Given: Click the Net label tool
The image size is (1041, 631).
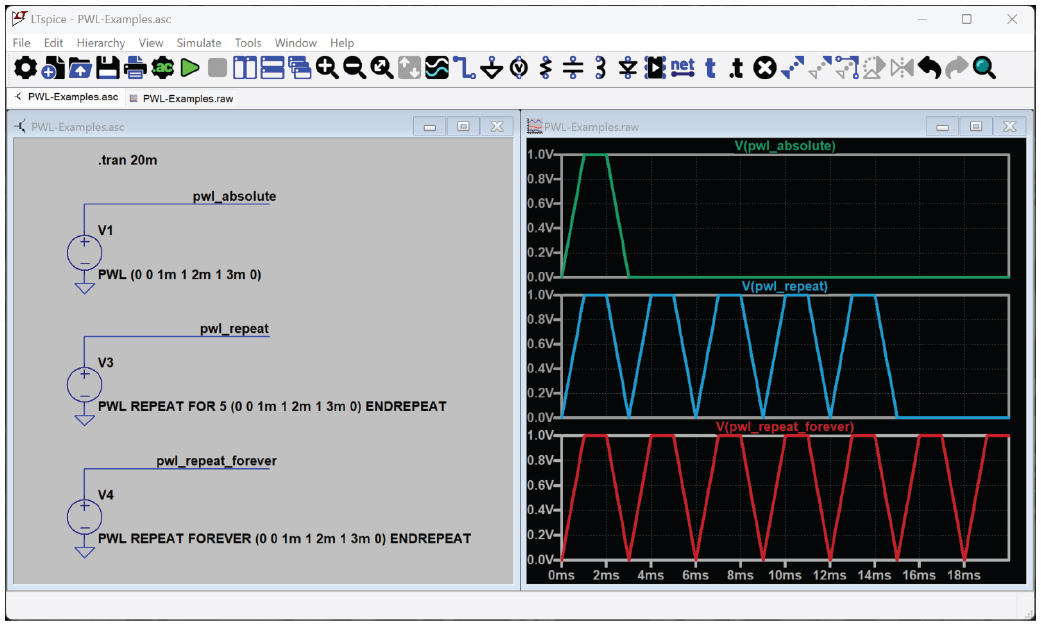Looking at the screenshot, I should tap(682, 67).
